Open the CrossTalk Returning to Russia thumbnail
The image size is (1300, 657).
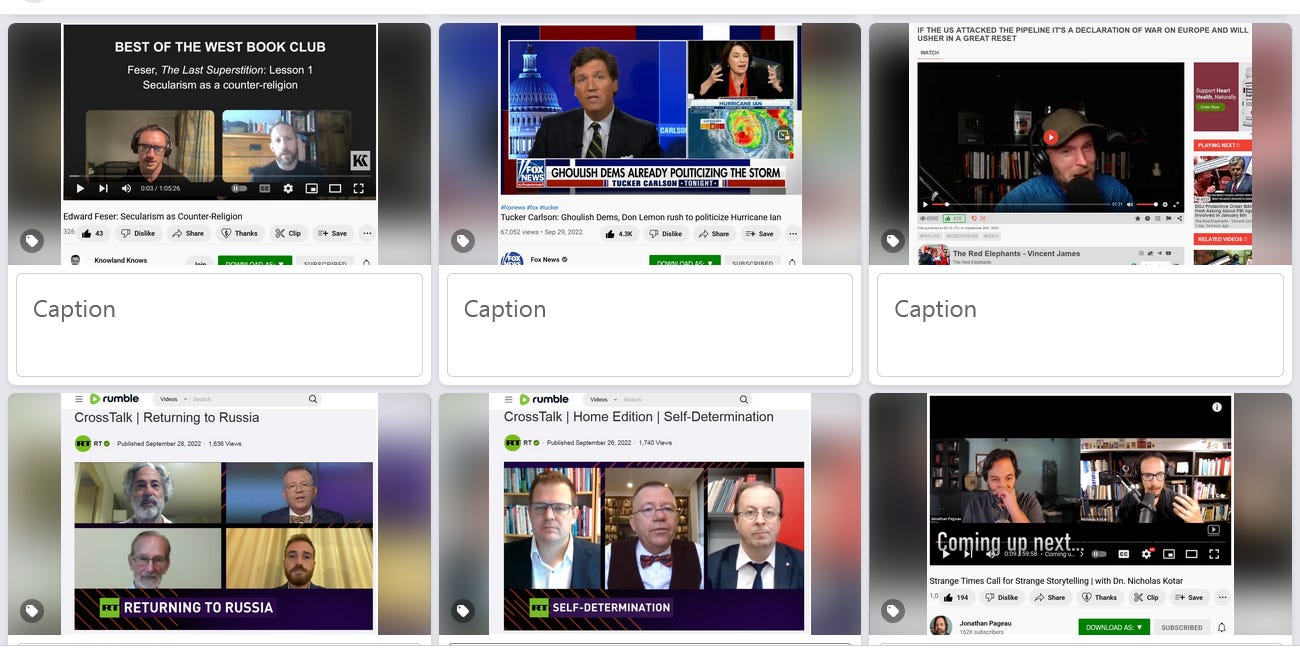(x=219, y=514)
